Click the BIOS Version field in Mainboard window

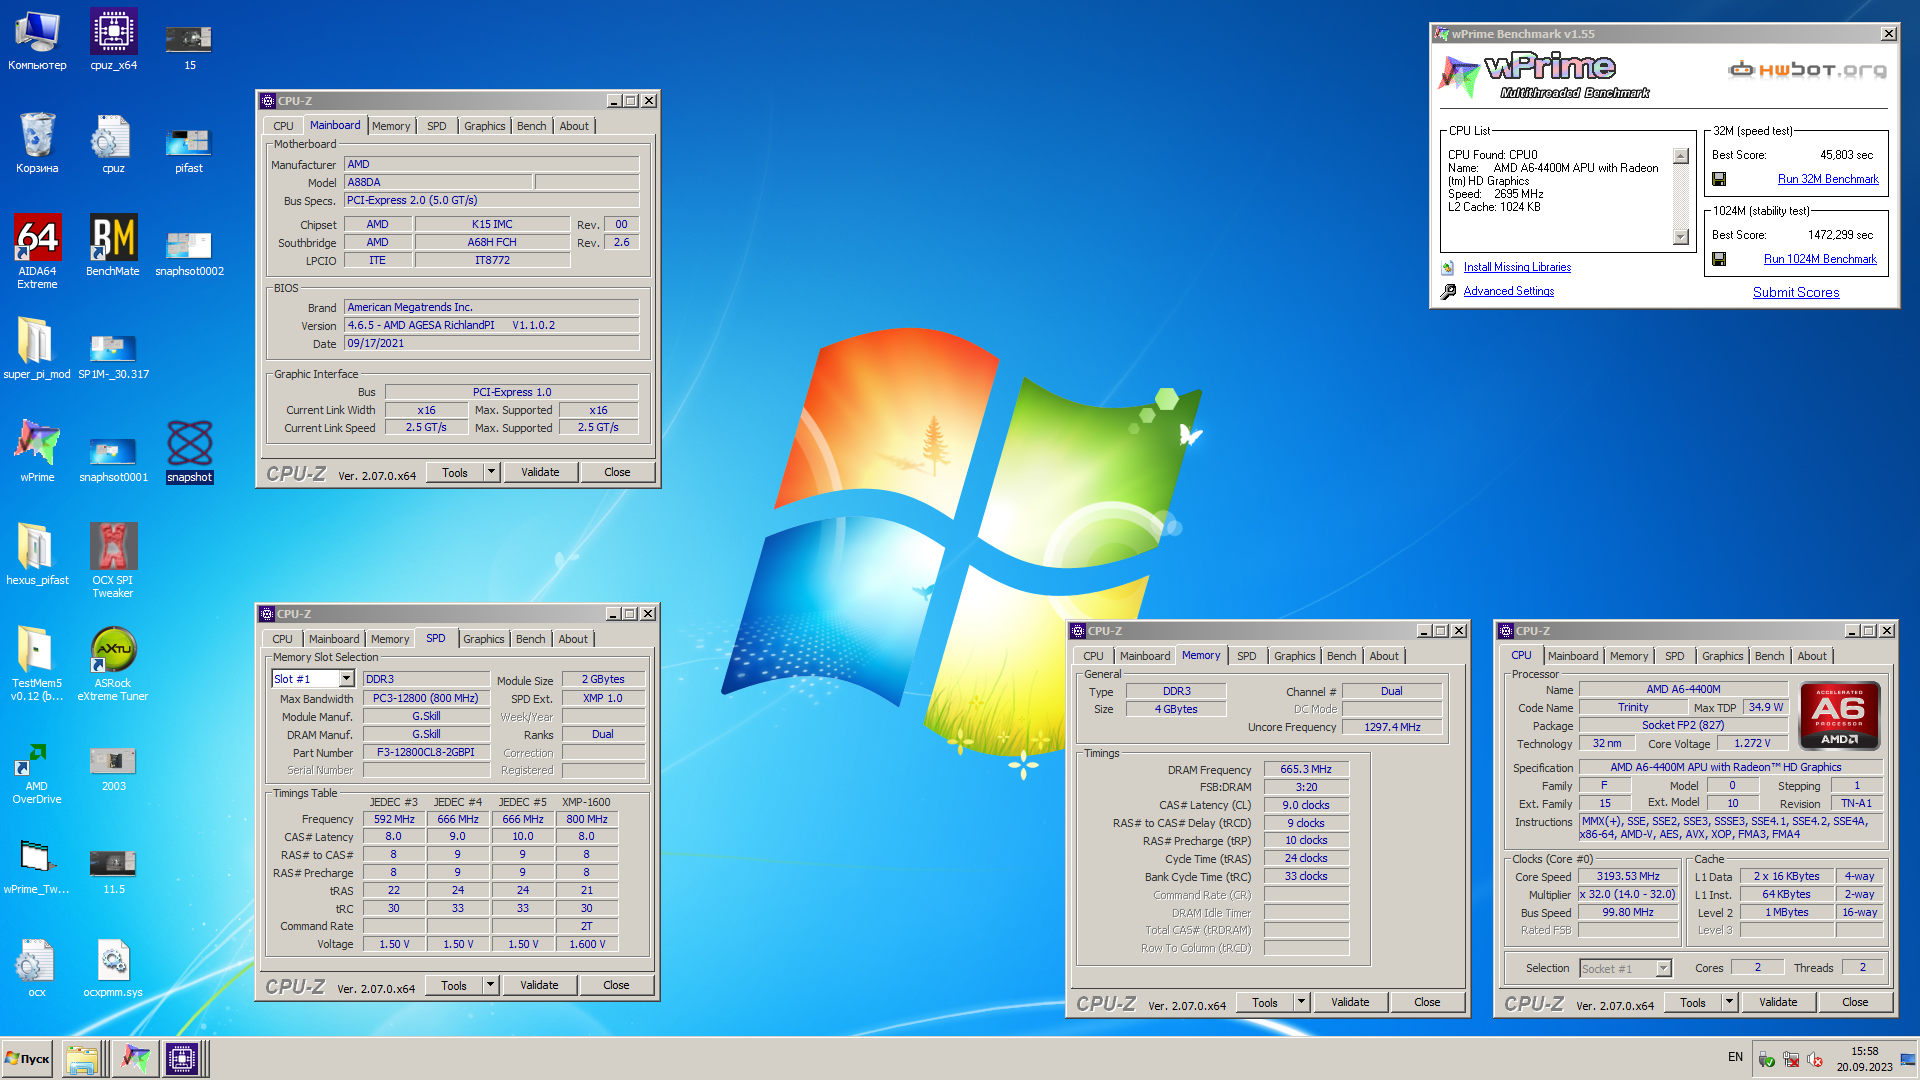coord(491,325)
